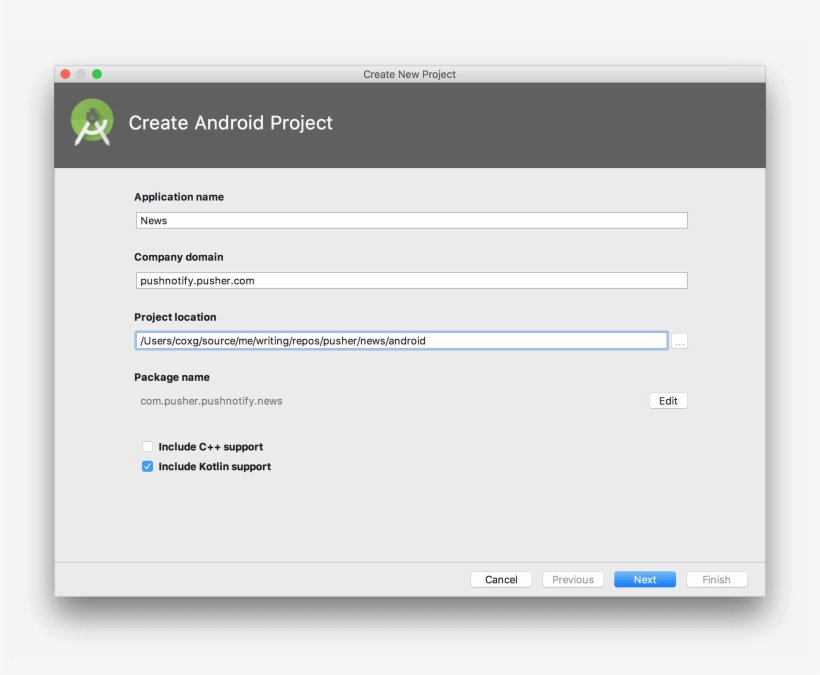Click the Previous button
The height and width of the screenshot is (675, 820).
[572, 579]
